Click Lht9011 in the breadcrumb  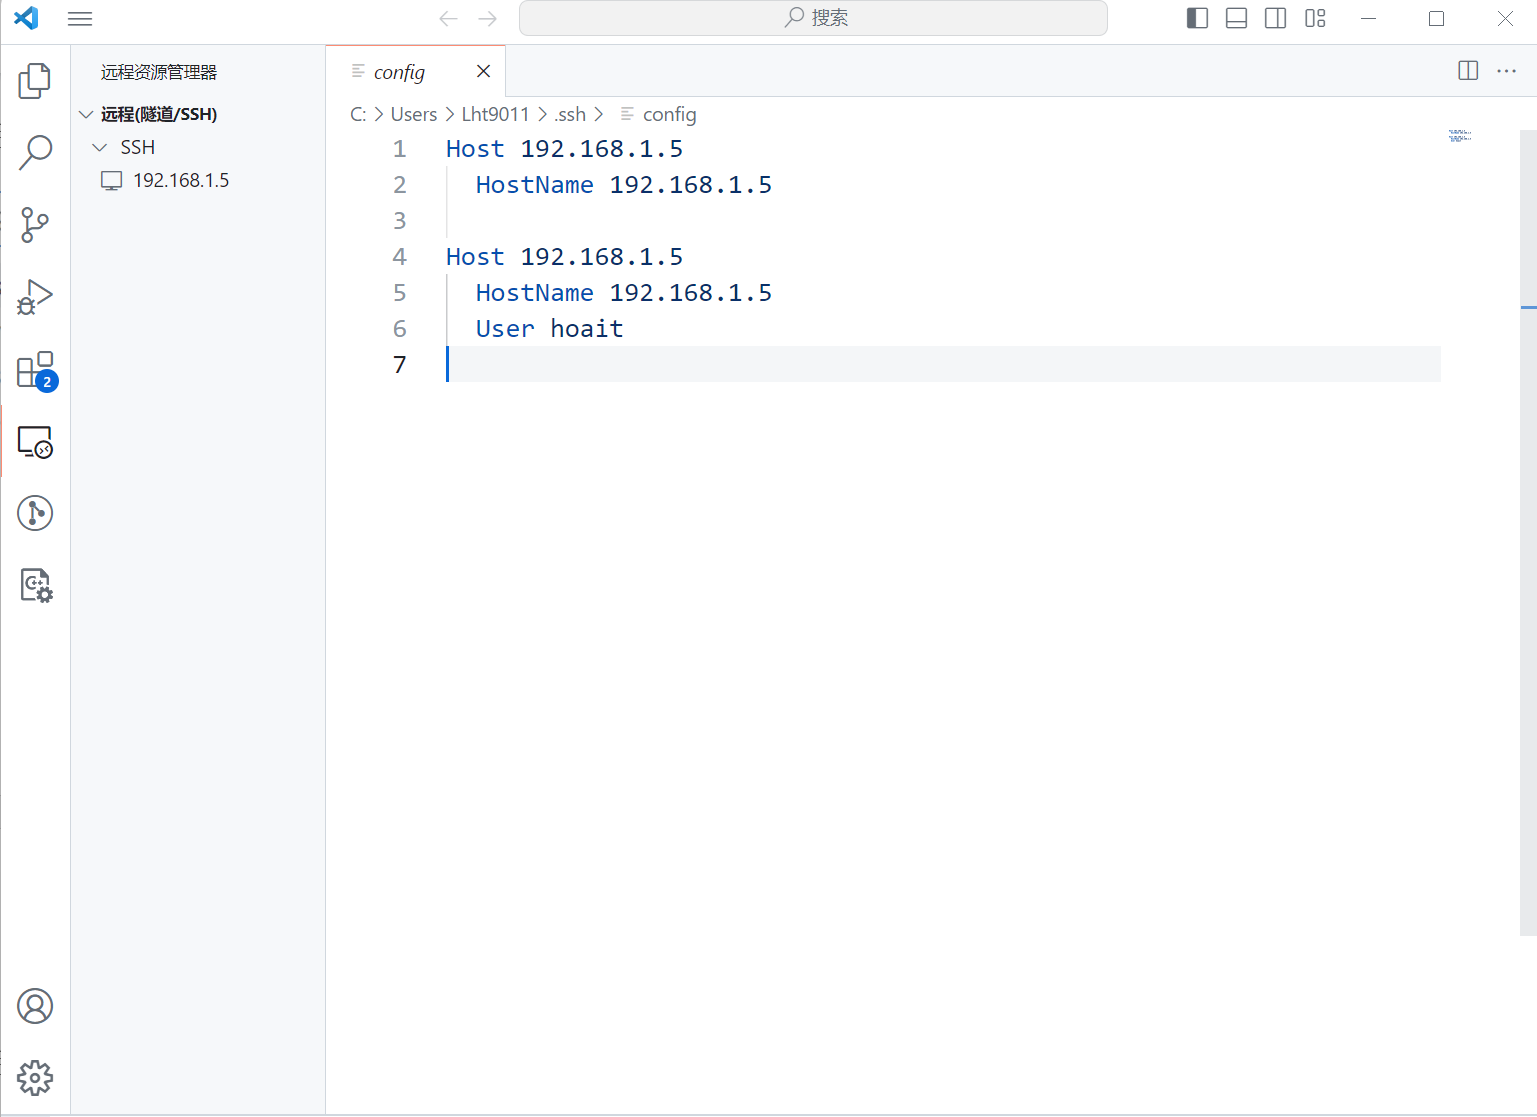coord(495,114)
